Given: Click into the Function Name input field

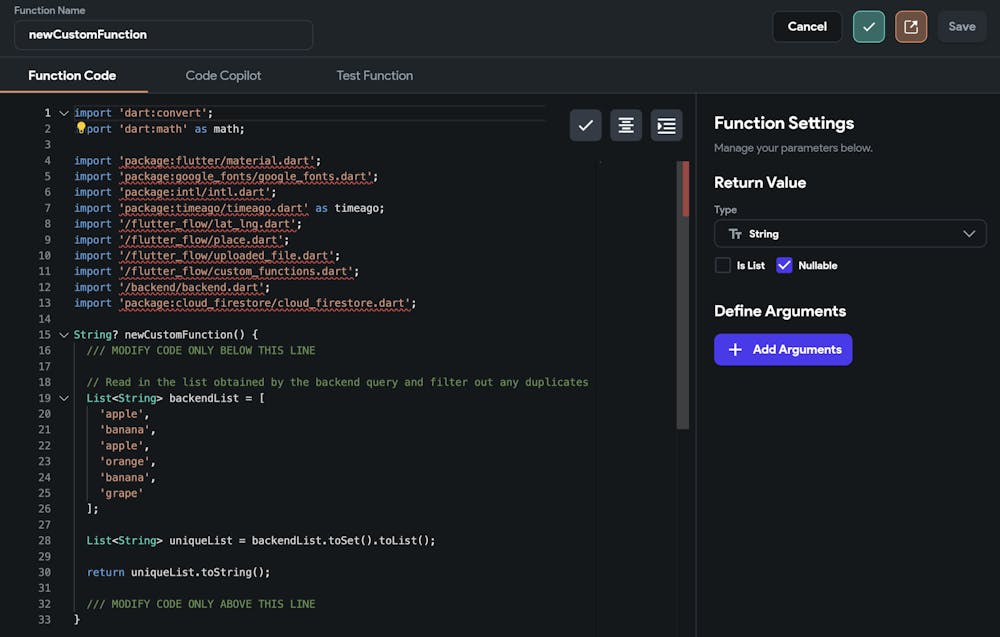Looking at the screenshot, I should click(163, 35).
